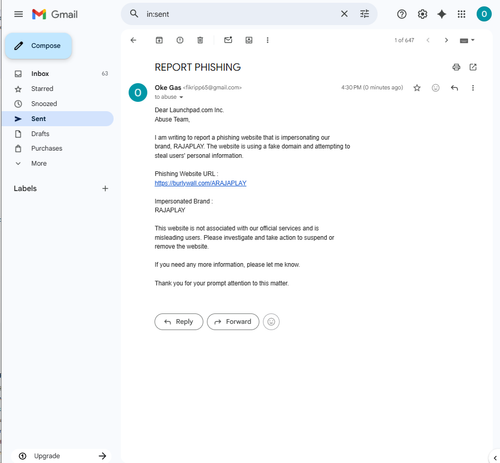Open the phishing URL link
The height and width of the screenshot is (463, 500).
(x=200, y=183)
